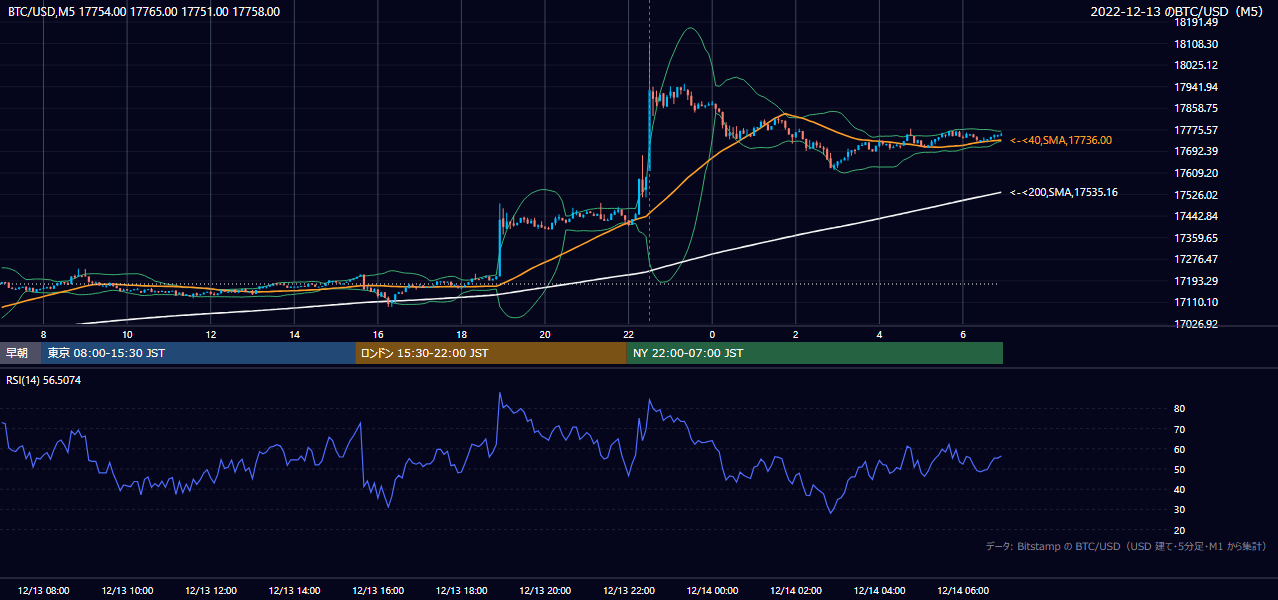1278x600 pixels.
Task: Click the hour label 22 under the price chart
Action: point(628,334)
